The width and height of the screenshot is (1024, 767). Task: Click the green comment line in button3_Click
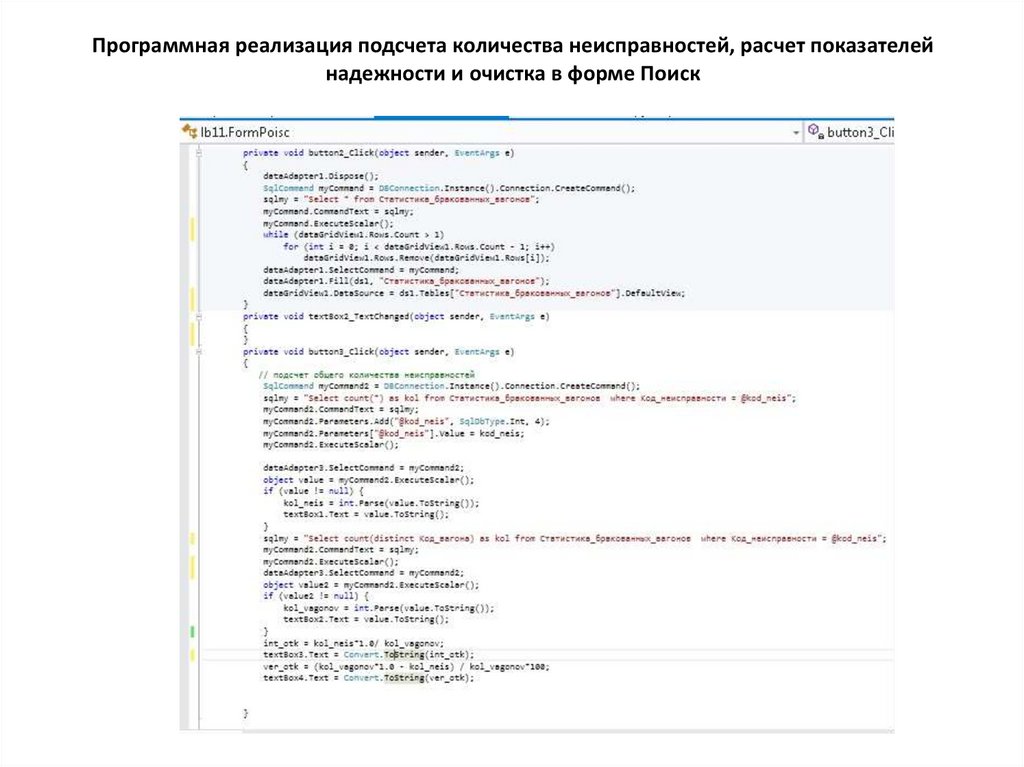[x=366, y=375]
